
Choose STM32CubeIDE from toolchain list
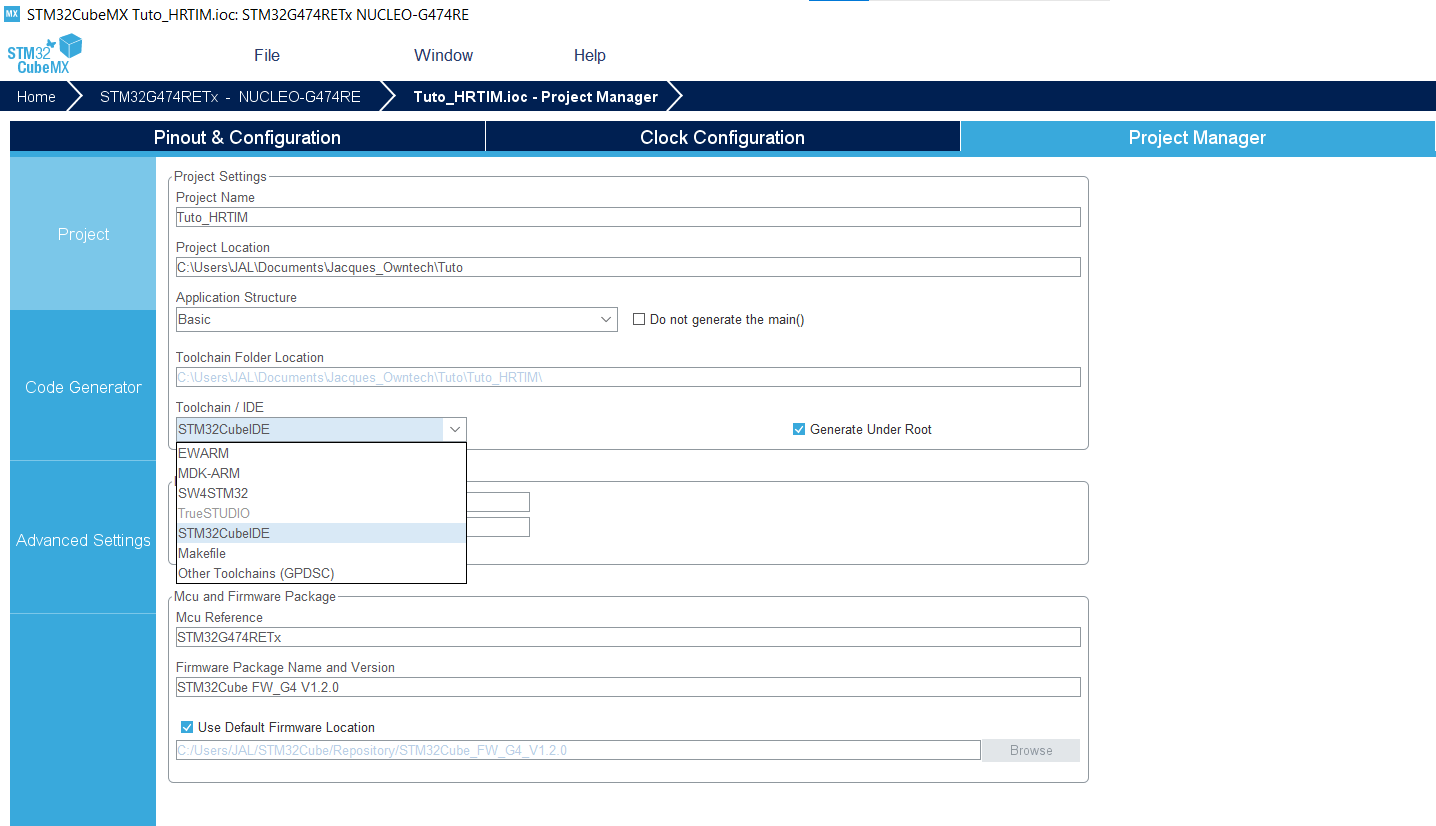click(321, 533)
